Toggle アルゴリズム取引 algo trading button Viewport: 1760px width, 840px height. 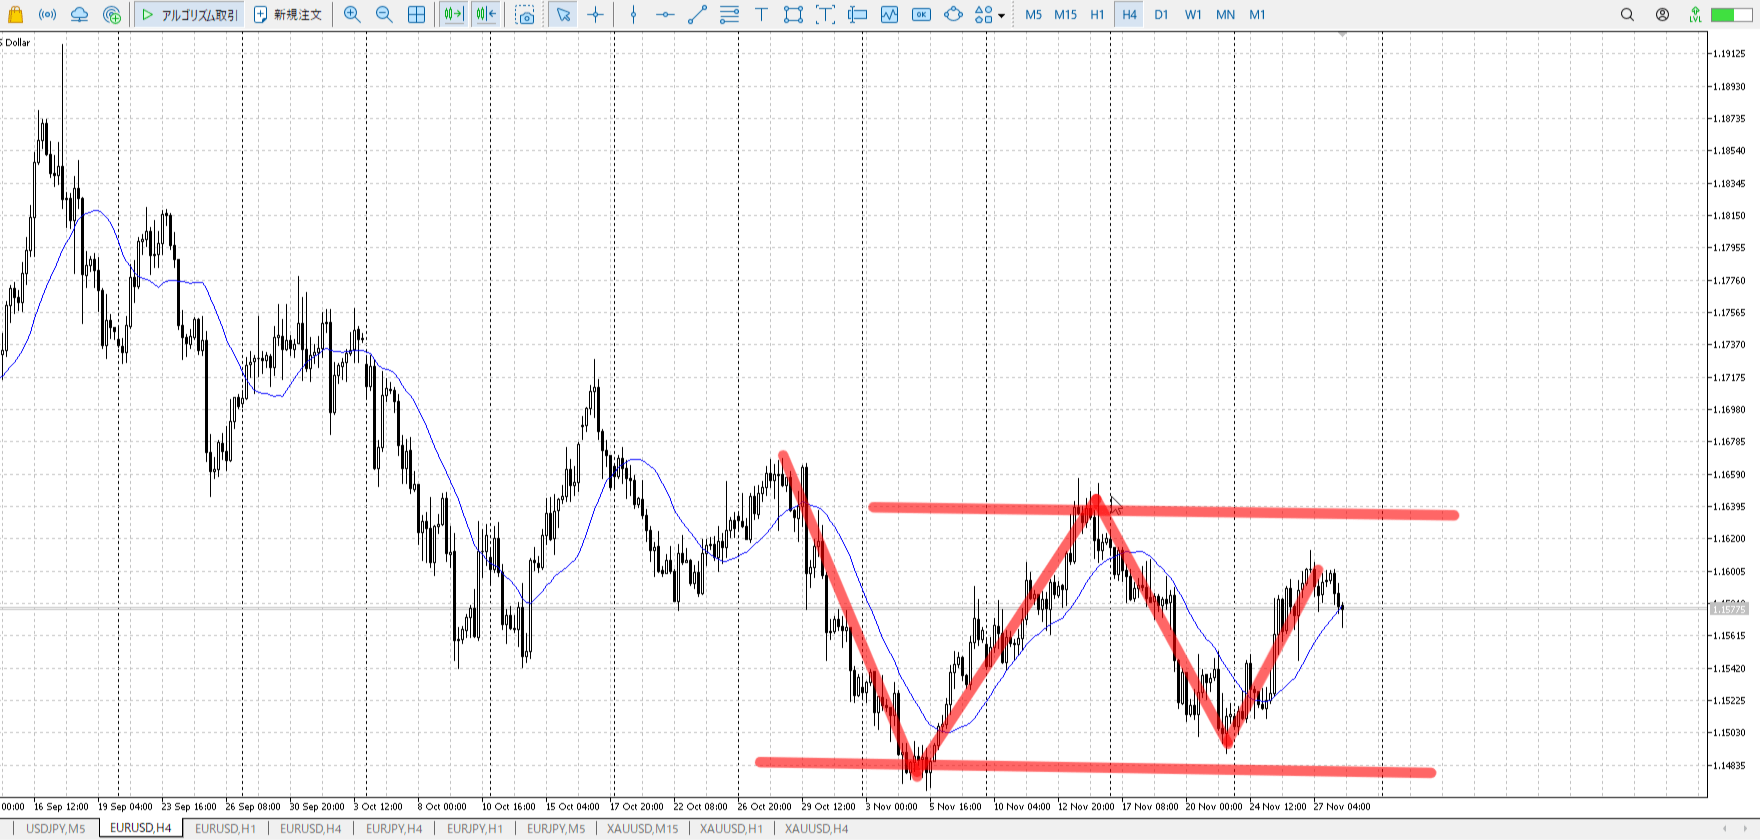click(189, 14)
